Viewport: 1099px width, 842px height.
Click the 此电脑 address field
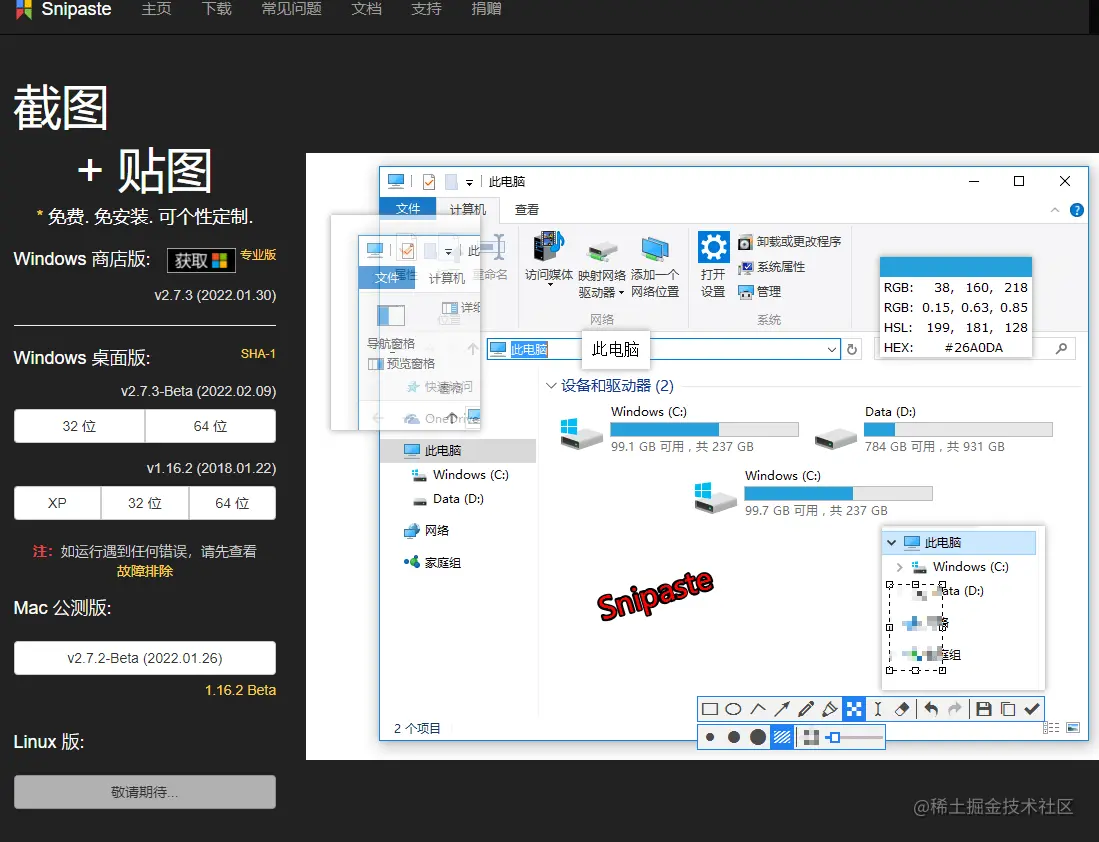point(663,349)
